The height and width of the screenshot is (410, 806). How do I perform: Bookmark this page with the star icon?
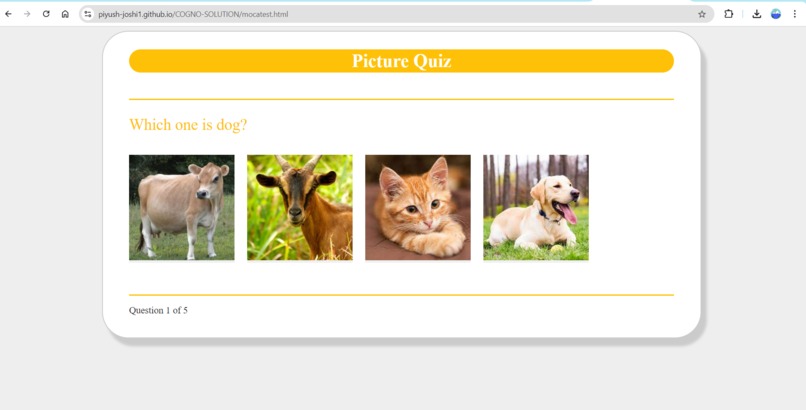click(x=702, y=14)
